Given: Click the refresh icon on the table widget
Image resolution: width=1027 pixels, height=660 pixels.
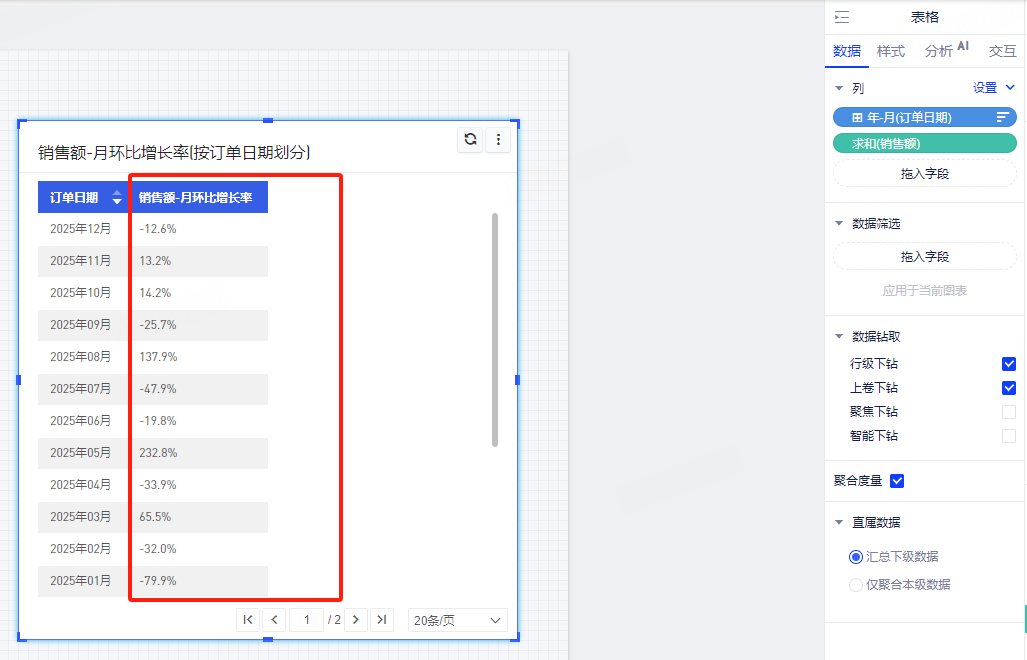Looking at the screenshot, I should (470, 140).
